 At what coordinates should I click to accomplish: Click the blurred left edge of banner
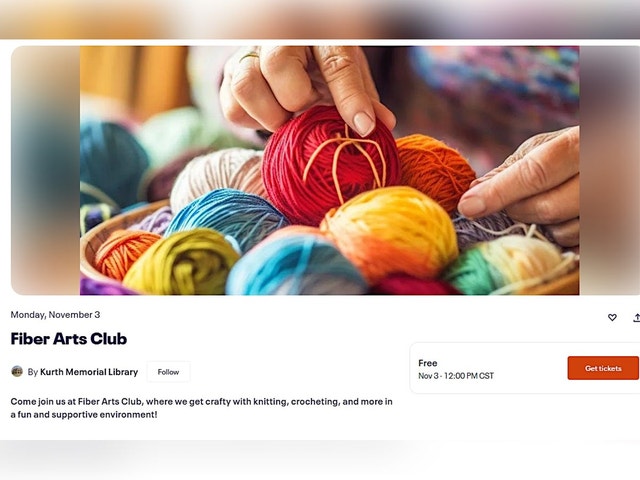pos(45,170)
